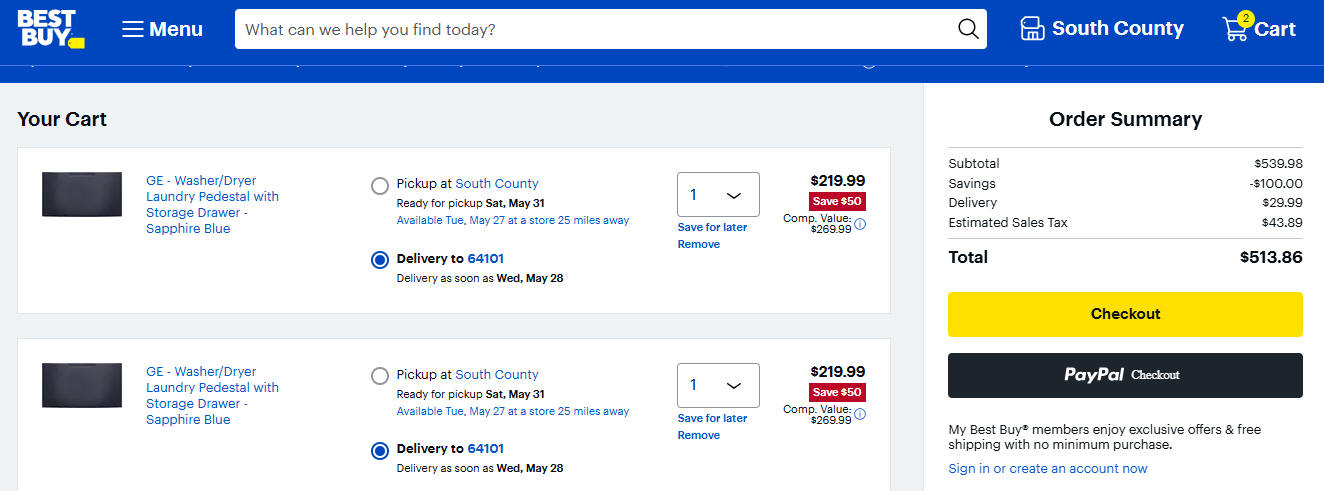Open the shopping cart icon
The image size is (1324, 491).
pos(1236,29)
